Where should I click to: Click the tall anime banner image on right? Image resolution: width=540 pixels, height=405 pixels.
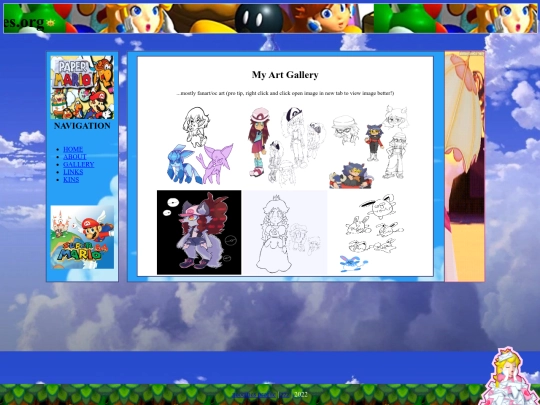(465, 167)
